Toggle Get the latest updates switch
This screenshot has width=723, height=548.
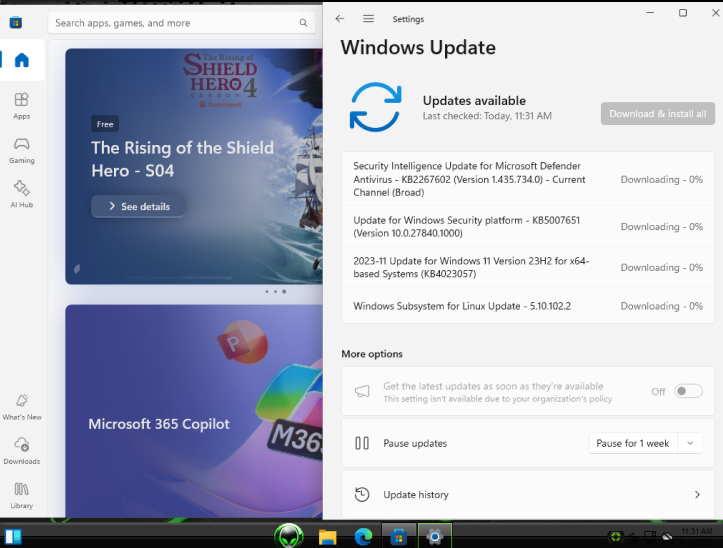[688, 391]
